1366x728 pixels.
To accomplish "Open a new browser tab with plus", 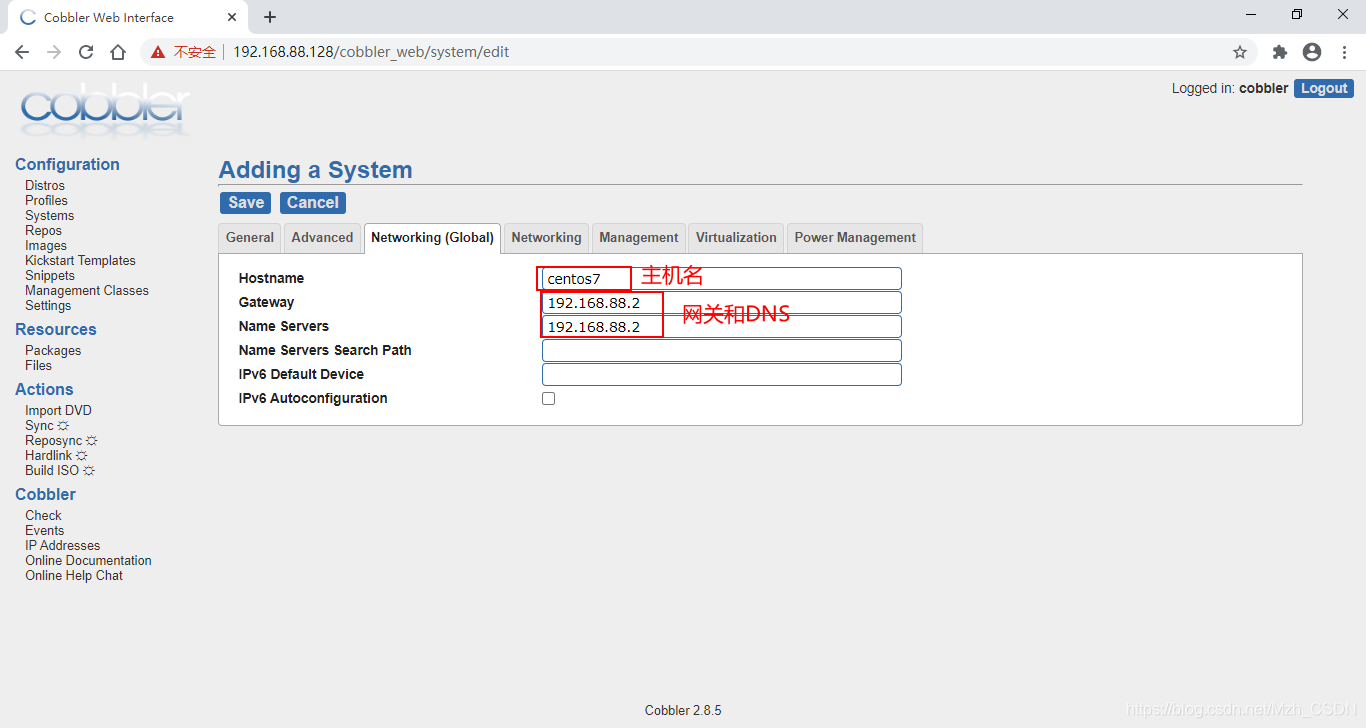I will coord(270,17).
